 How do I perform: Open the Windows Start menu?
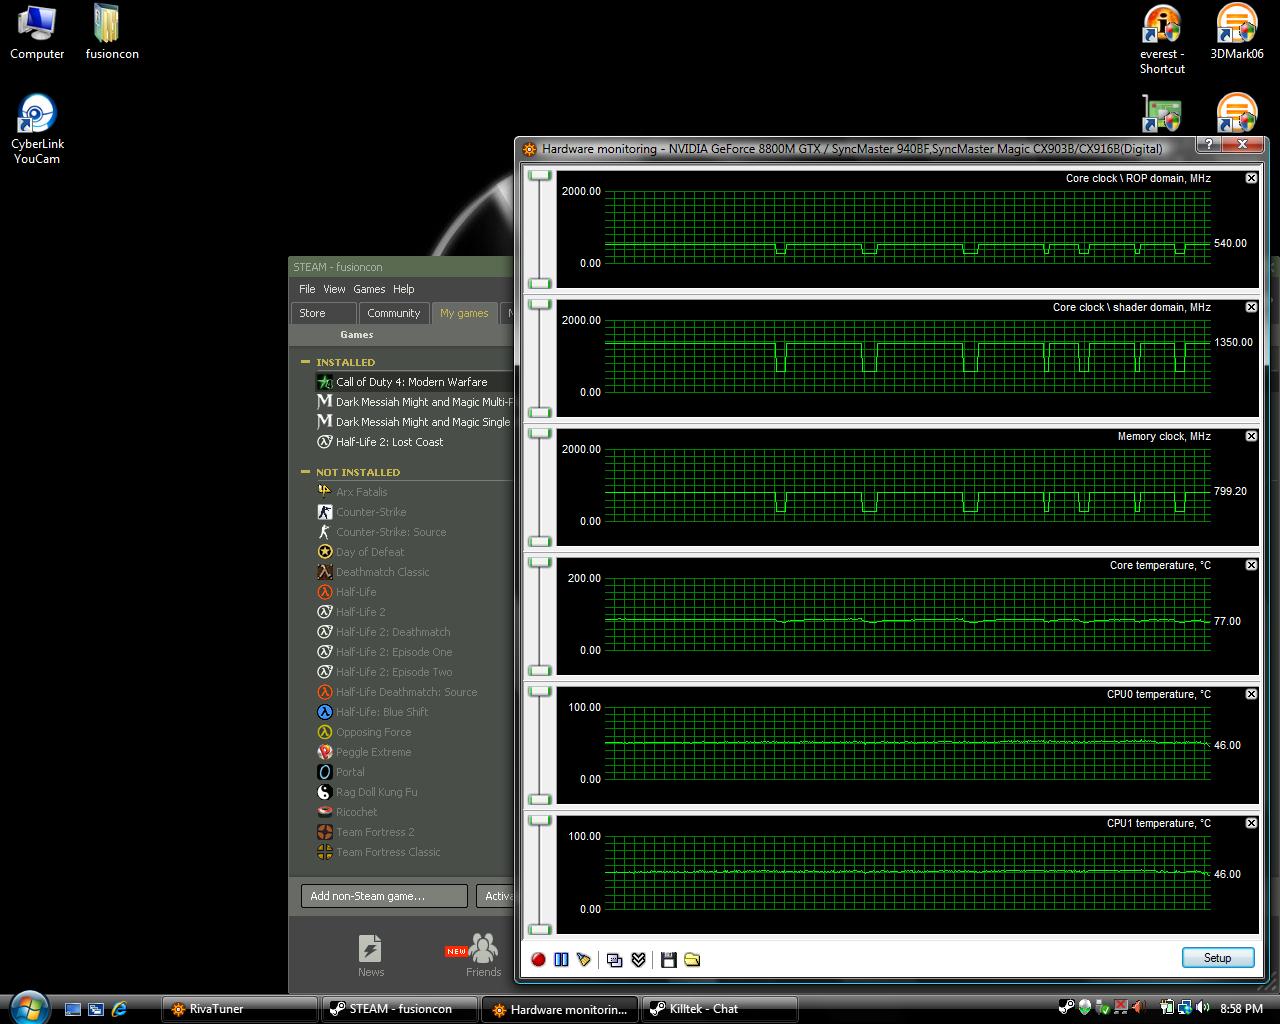coord(27,1008)
